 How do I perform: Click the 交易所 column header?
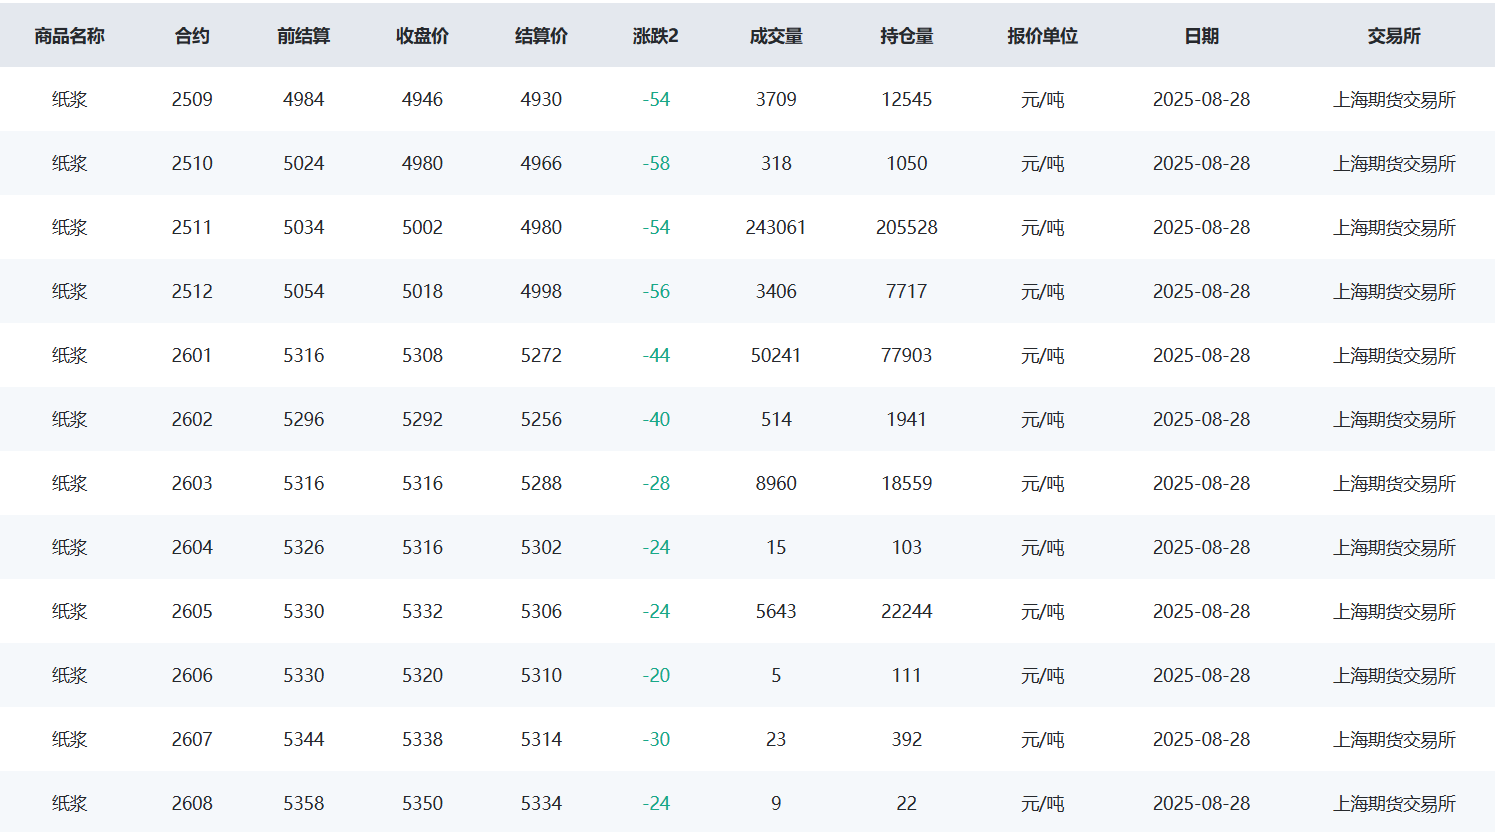1394,36
